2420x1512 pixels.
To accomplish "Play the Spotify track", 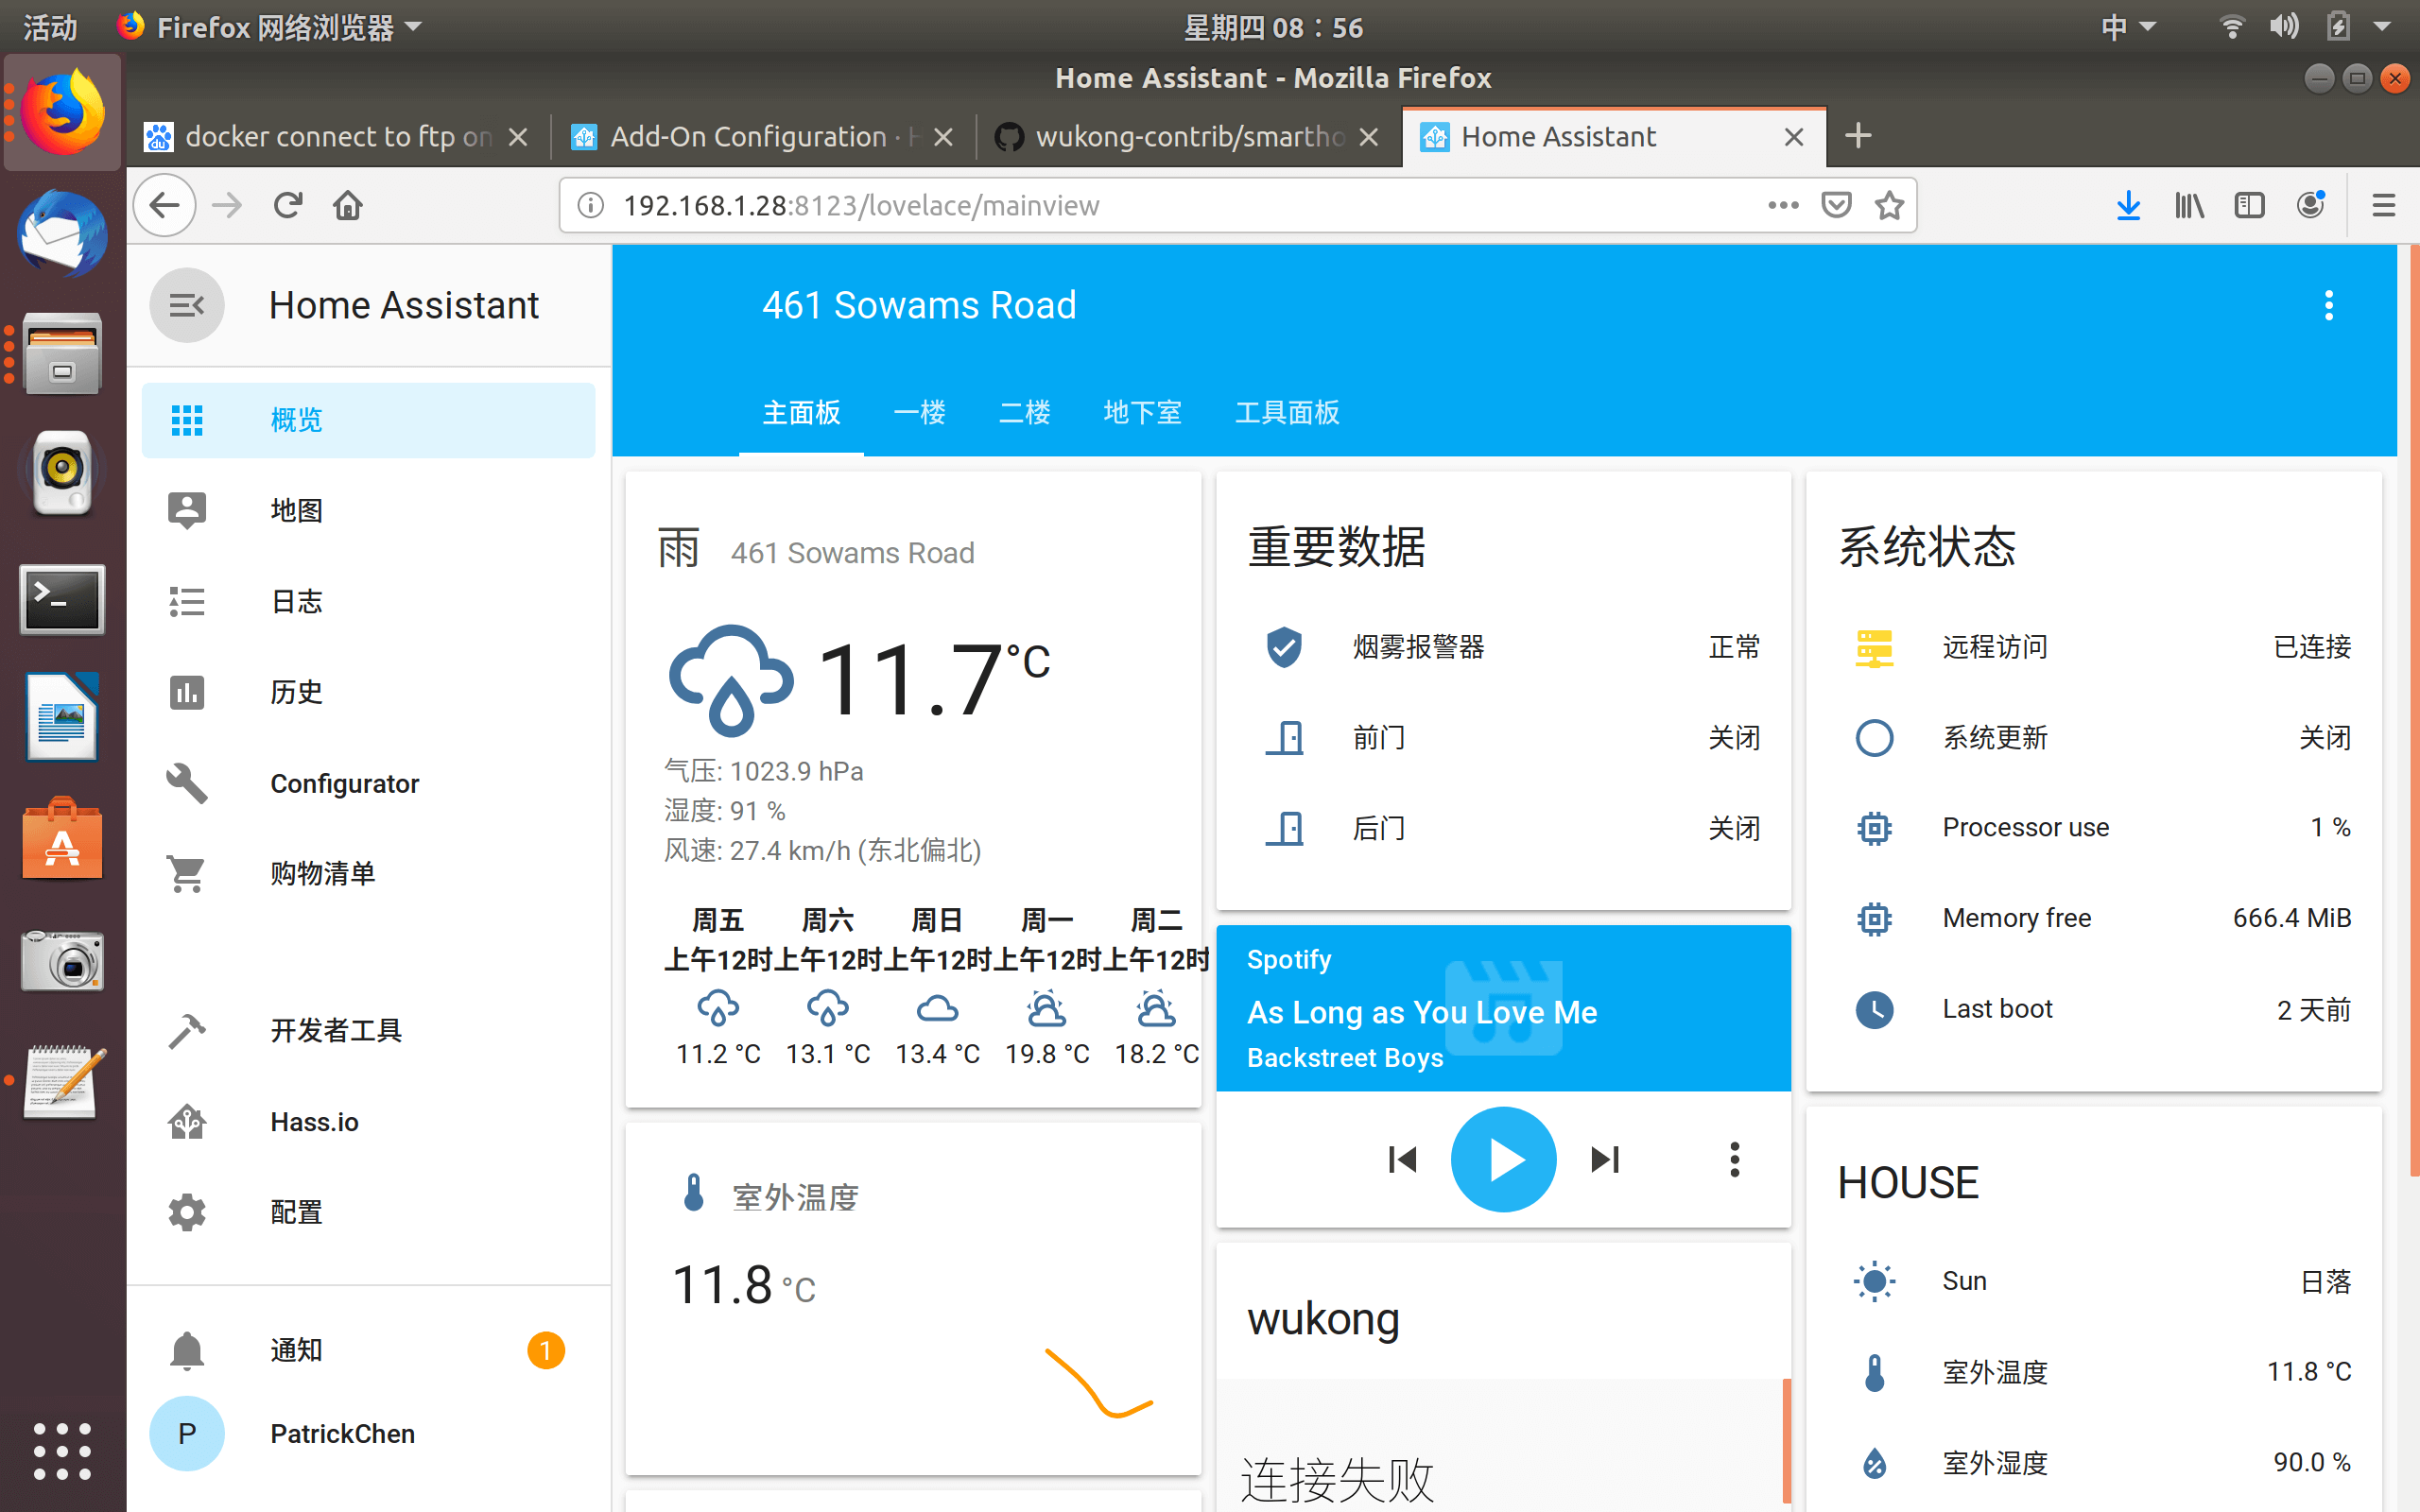I will 1503,1158.
